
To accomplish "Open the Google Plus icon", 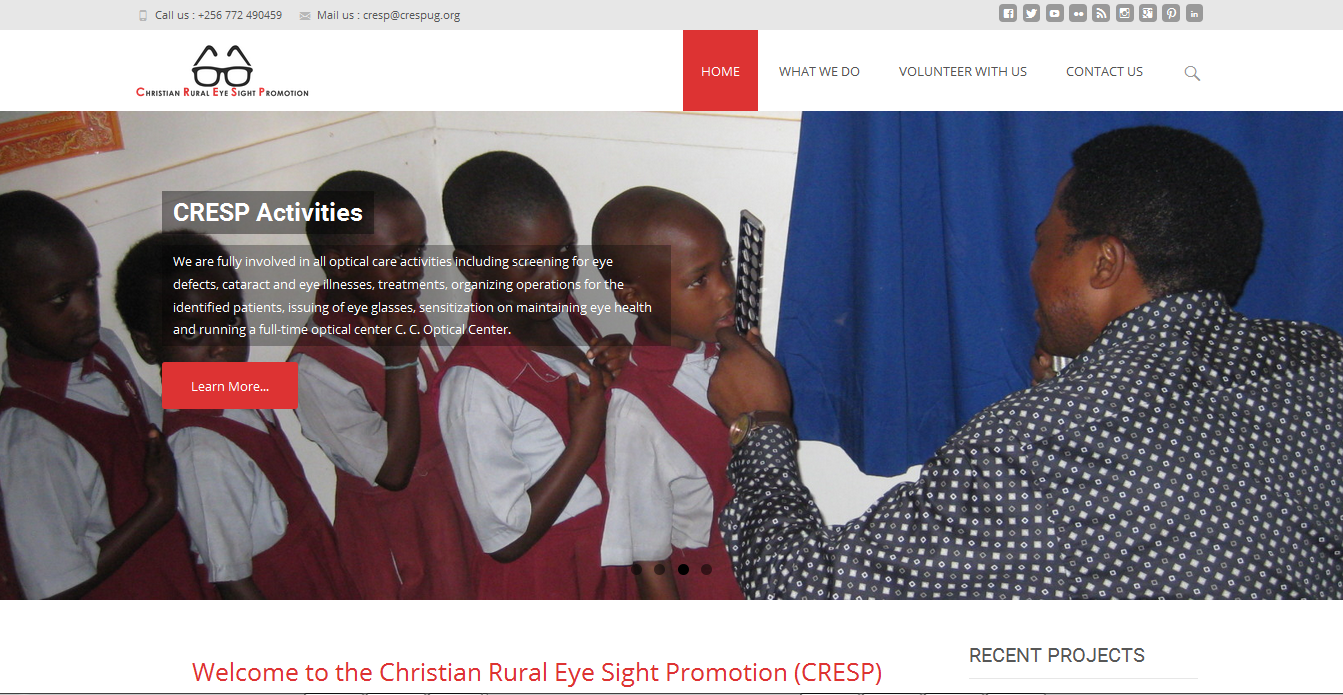I will 1148,13.
